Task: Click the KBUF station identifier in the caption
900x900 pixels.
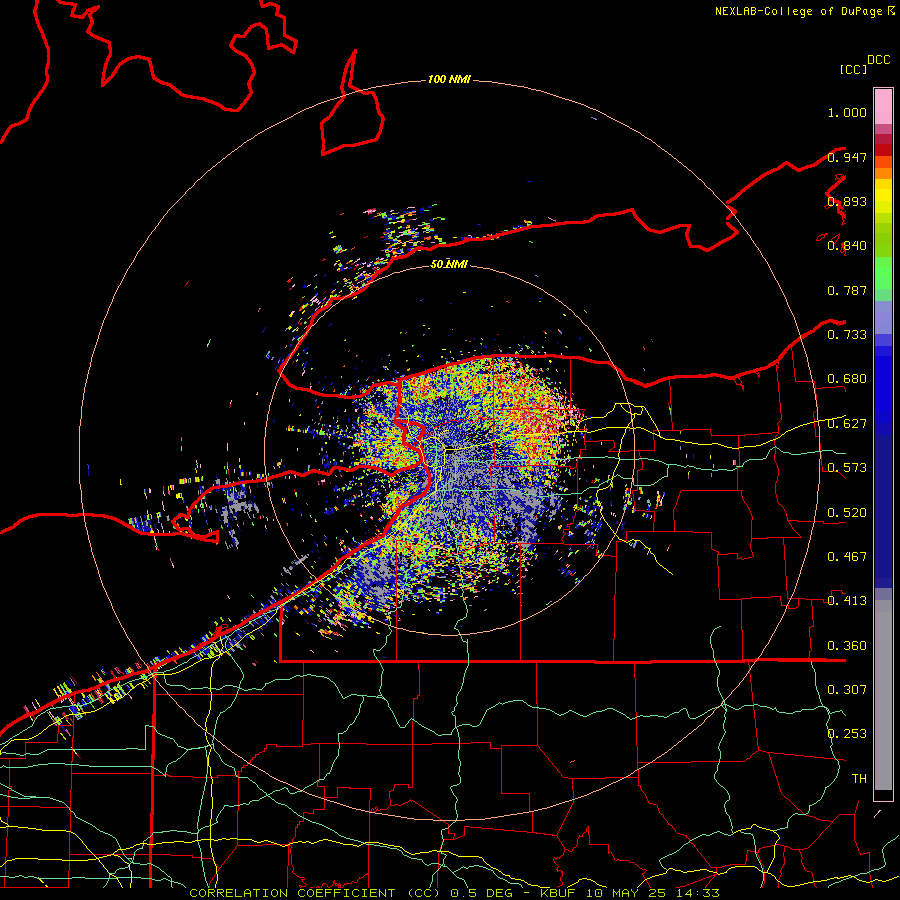Action: pyautogui.click(x=560, y=893)
